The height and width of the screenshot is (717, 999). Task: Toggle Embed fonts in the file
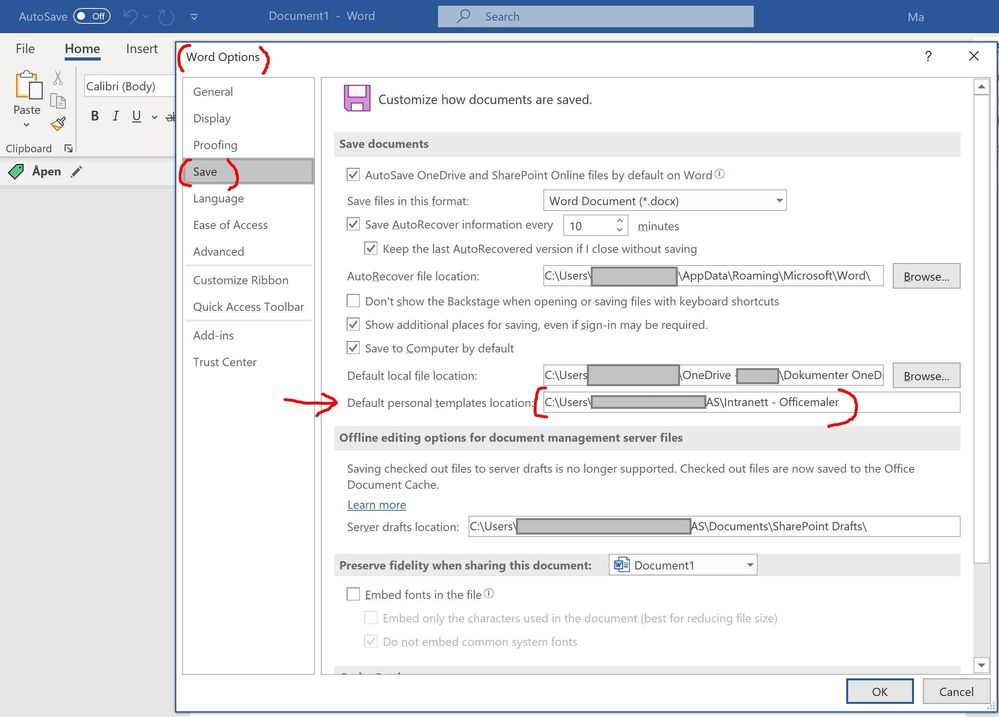click(353, 594)
